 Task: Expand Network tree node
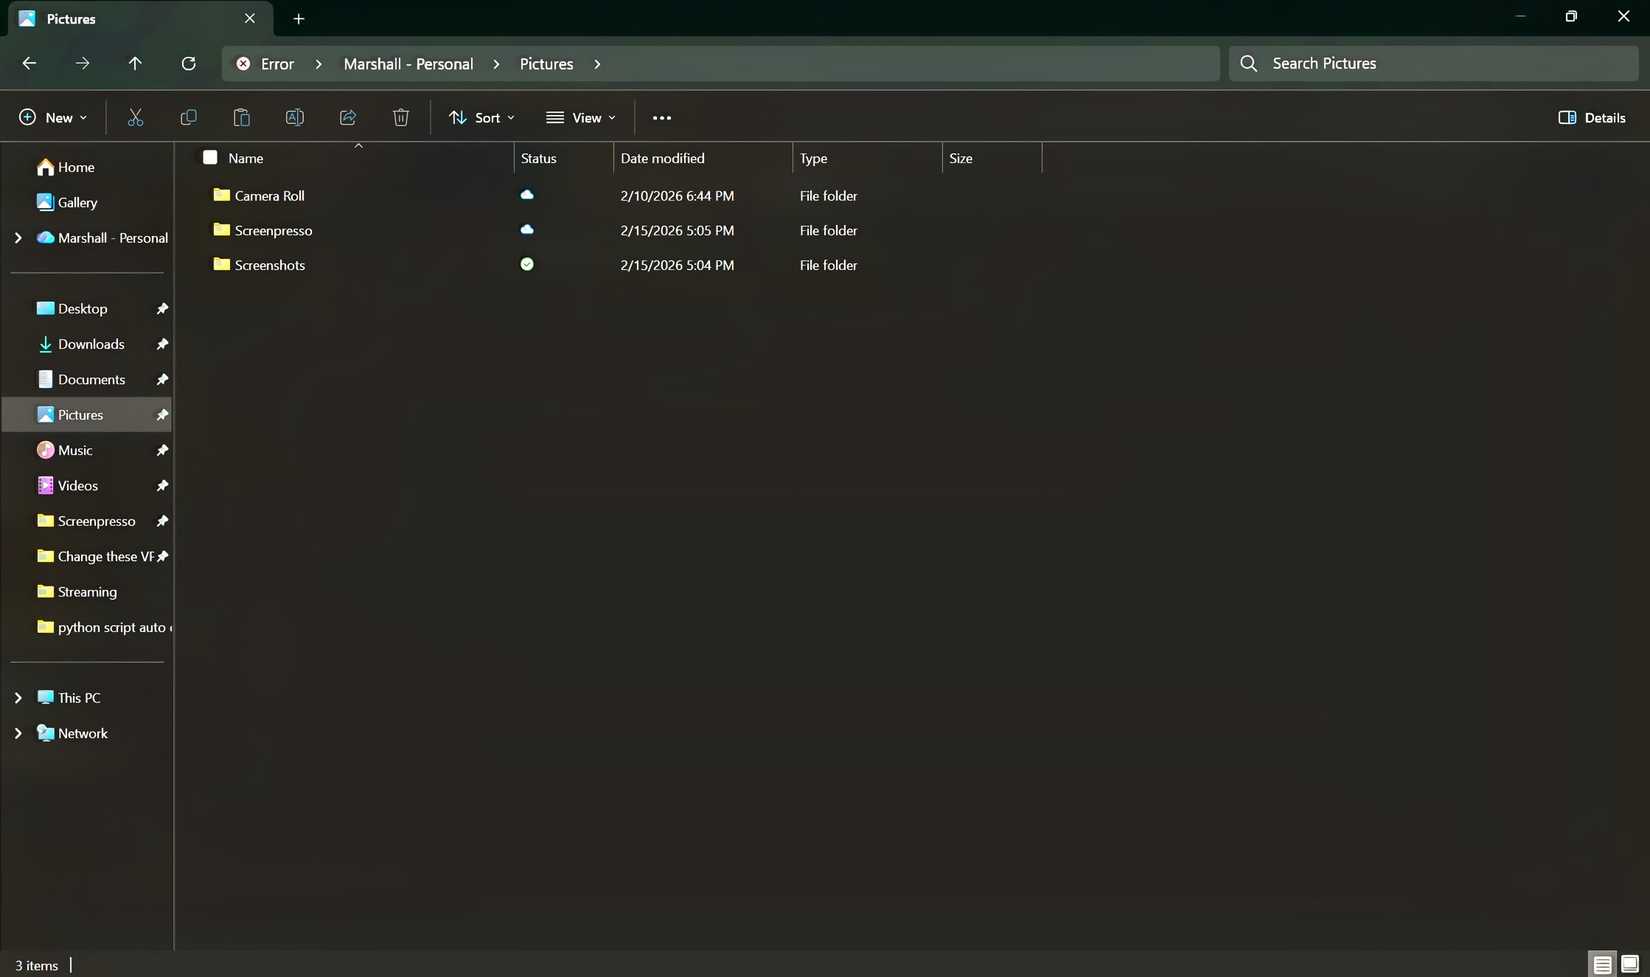[x=18, y=733]
